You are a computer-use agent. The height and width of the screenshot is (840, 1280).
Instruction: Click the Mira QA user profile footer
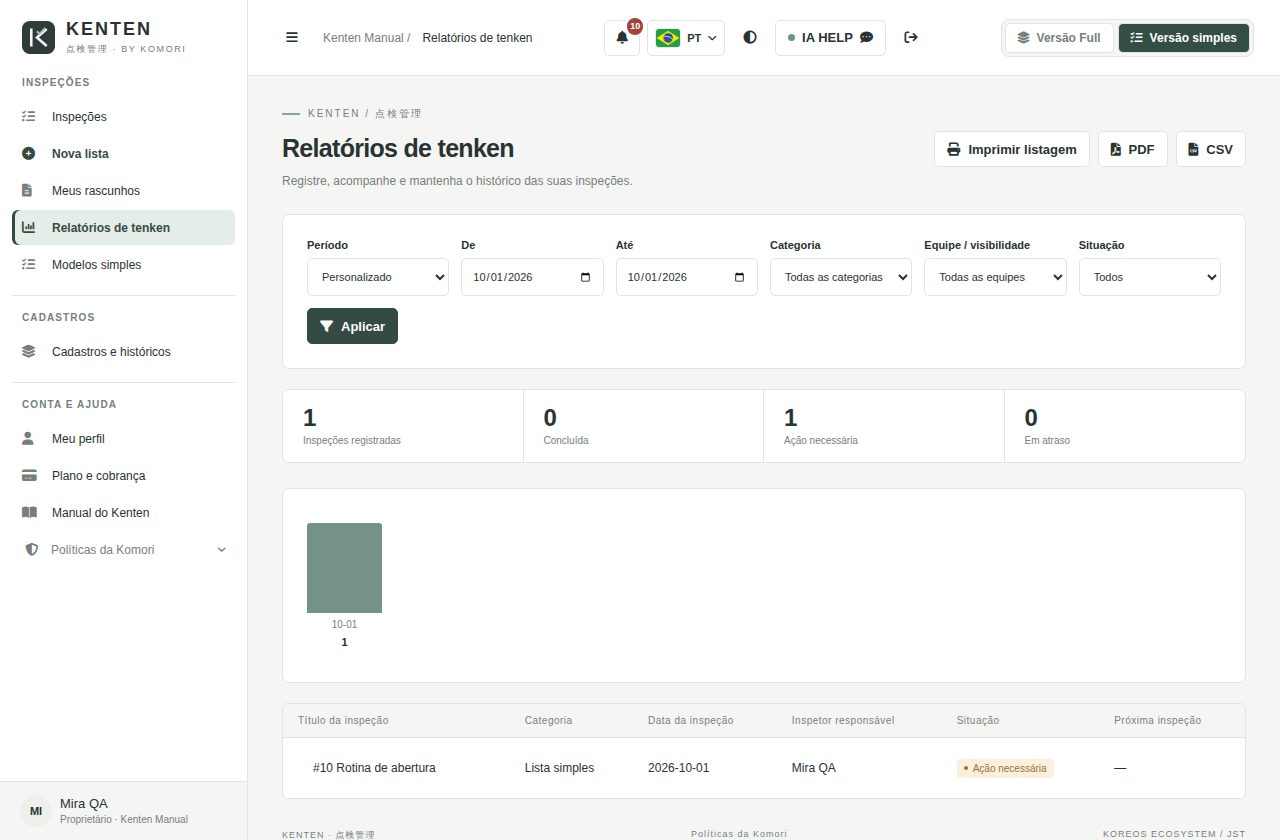pyautogui.click(x=124, y=810)
